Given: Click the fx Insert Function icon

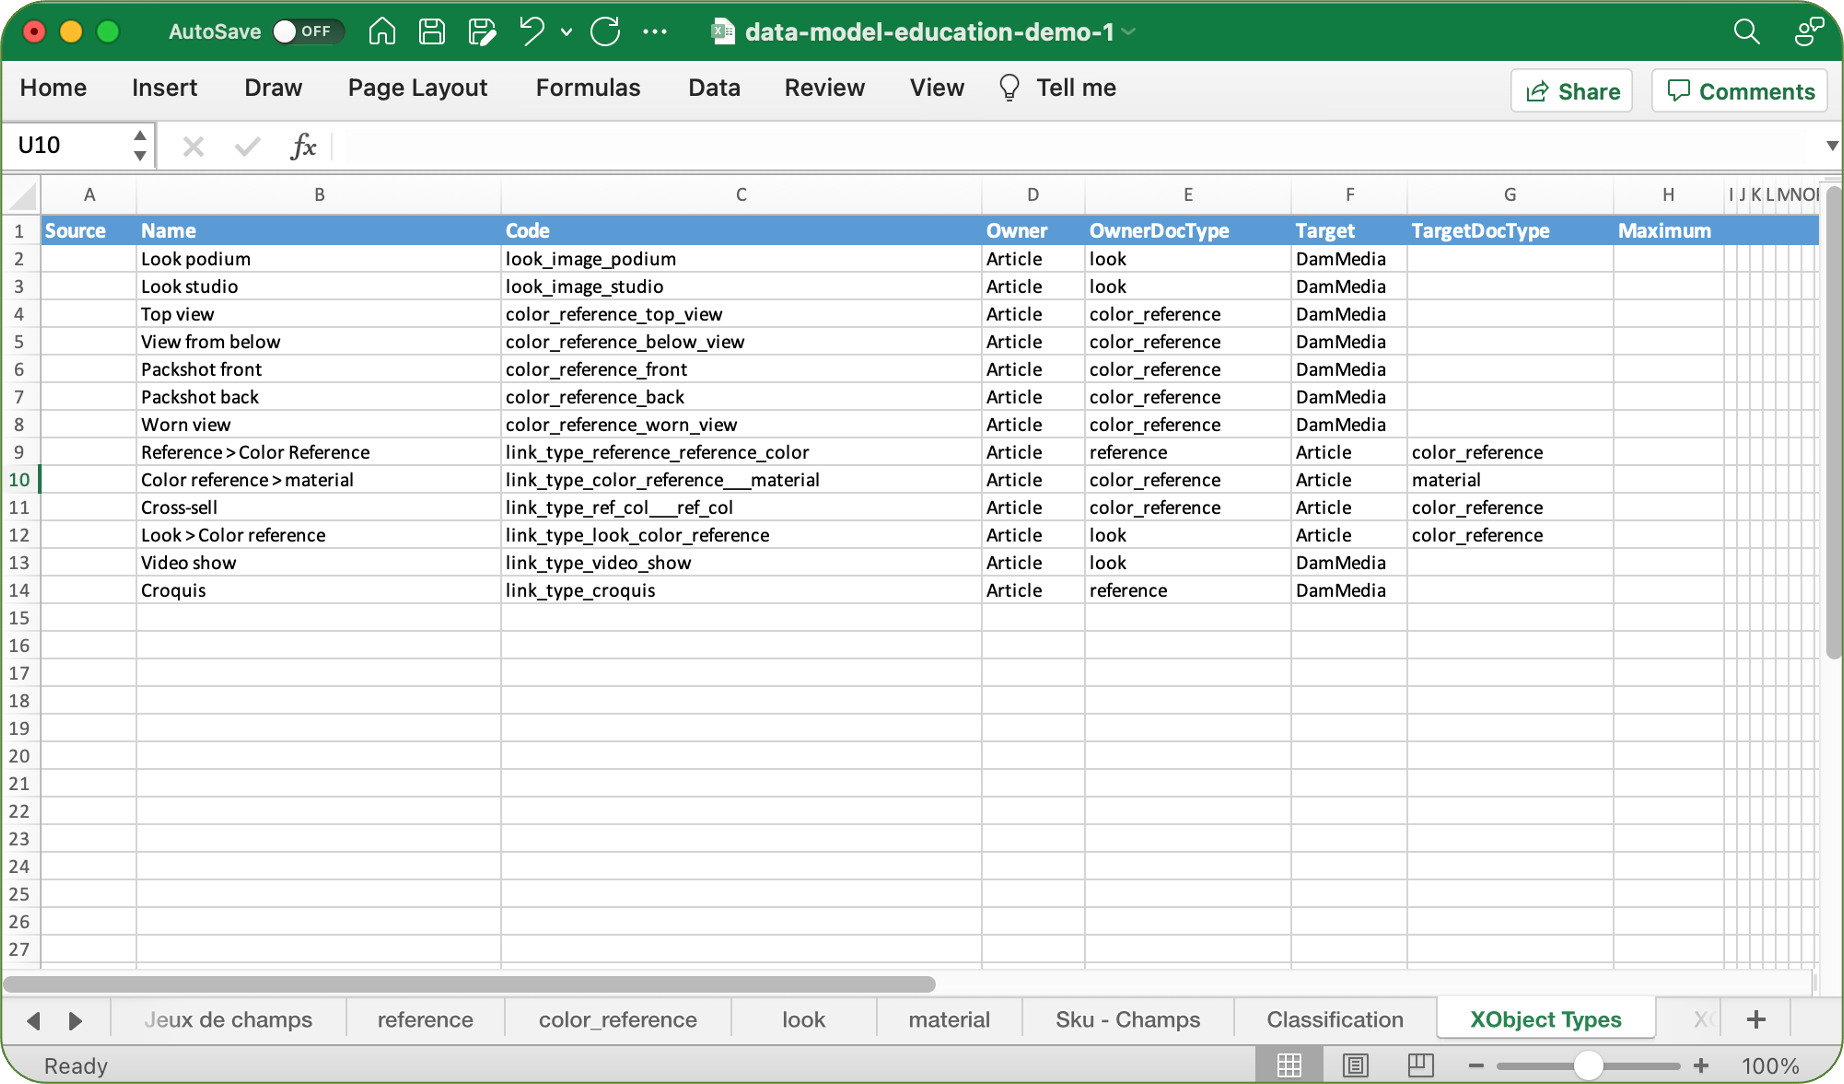Looking at the screenshot, I should (303, 147).
